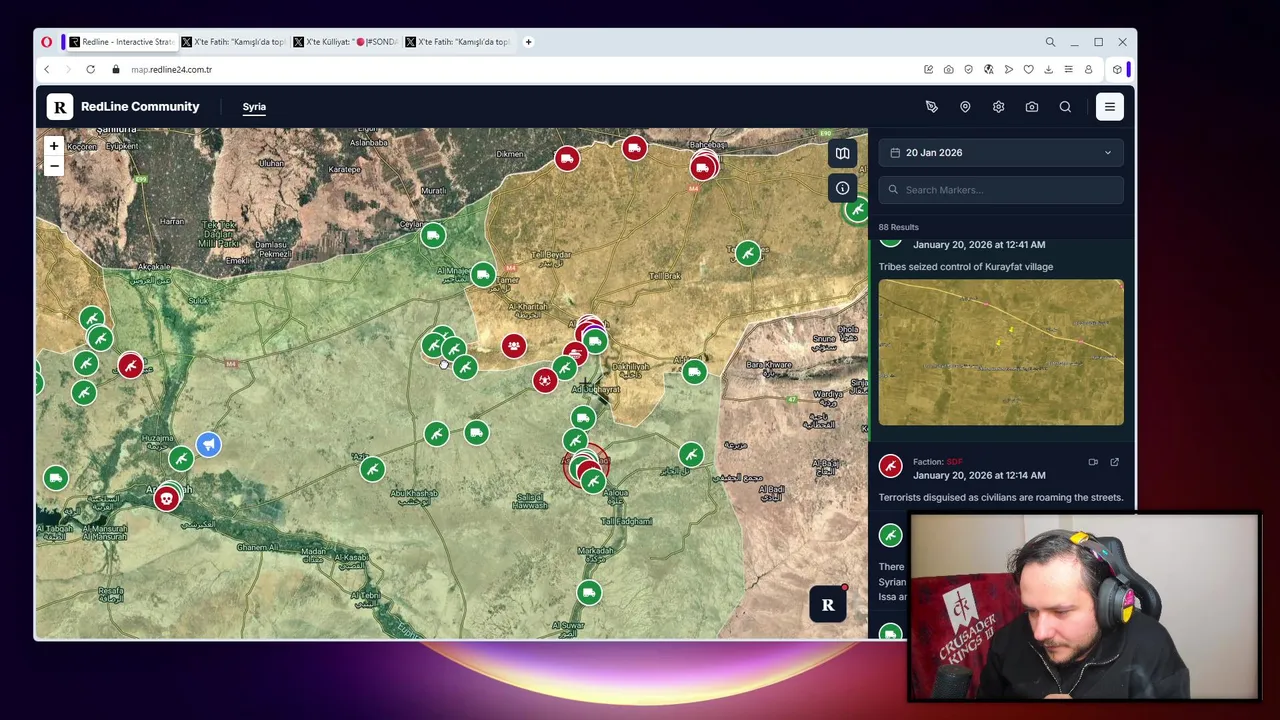The width and height of the screenshot is (1280, 720).
Task: Select the green truck marker west of Bara Khware
Action: tap(694, 373)
